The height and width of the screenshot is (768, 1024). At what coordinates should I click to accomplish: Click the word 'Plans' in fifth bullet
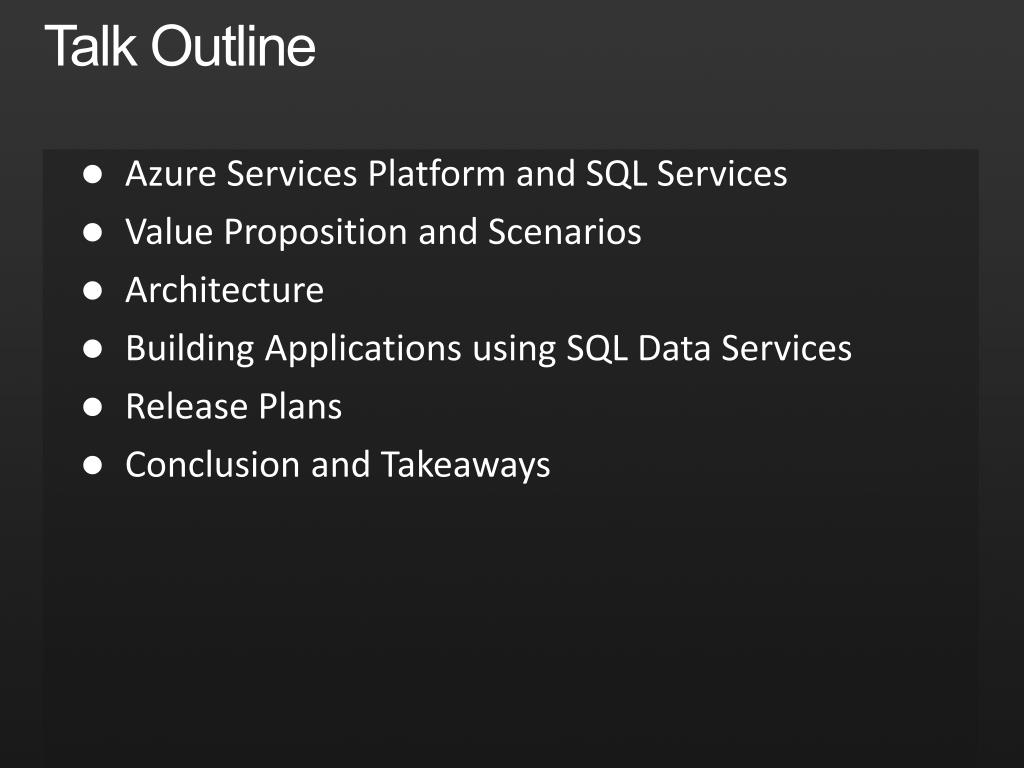click(300, 406)
